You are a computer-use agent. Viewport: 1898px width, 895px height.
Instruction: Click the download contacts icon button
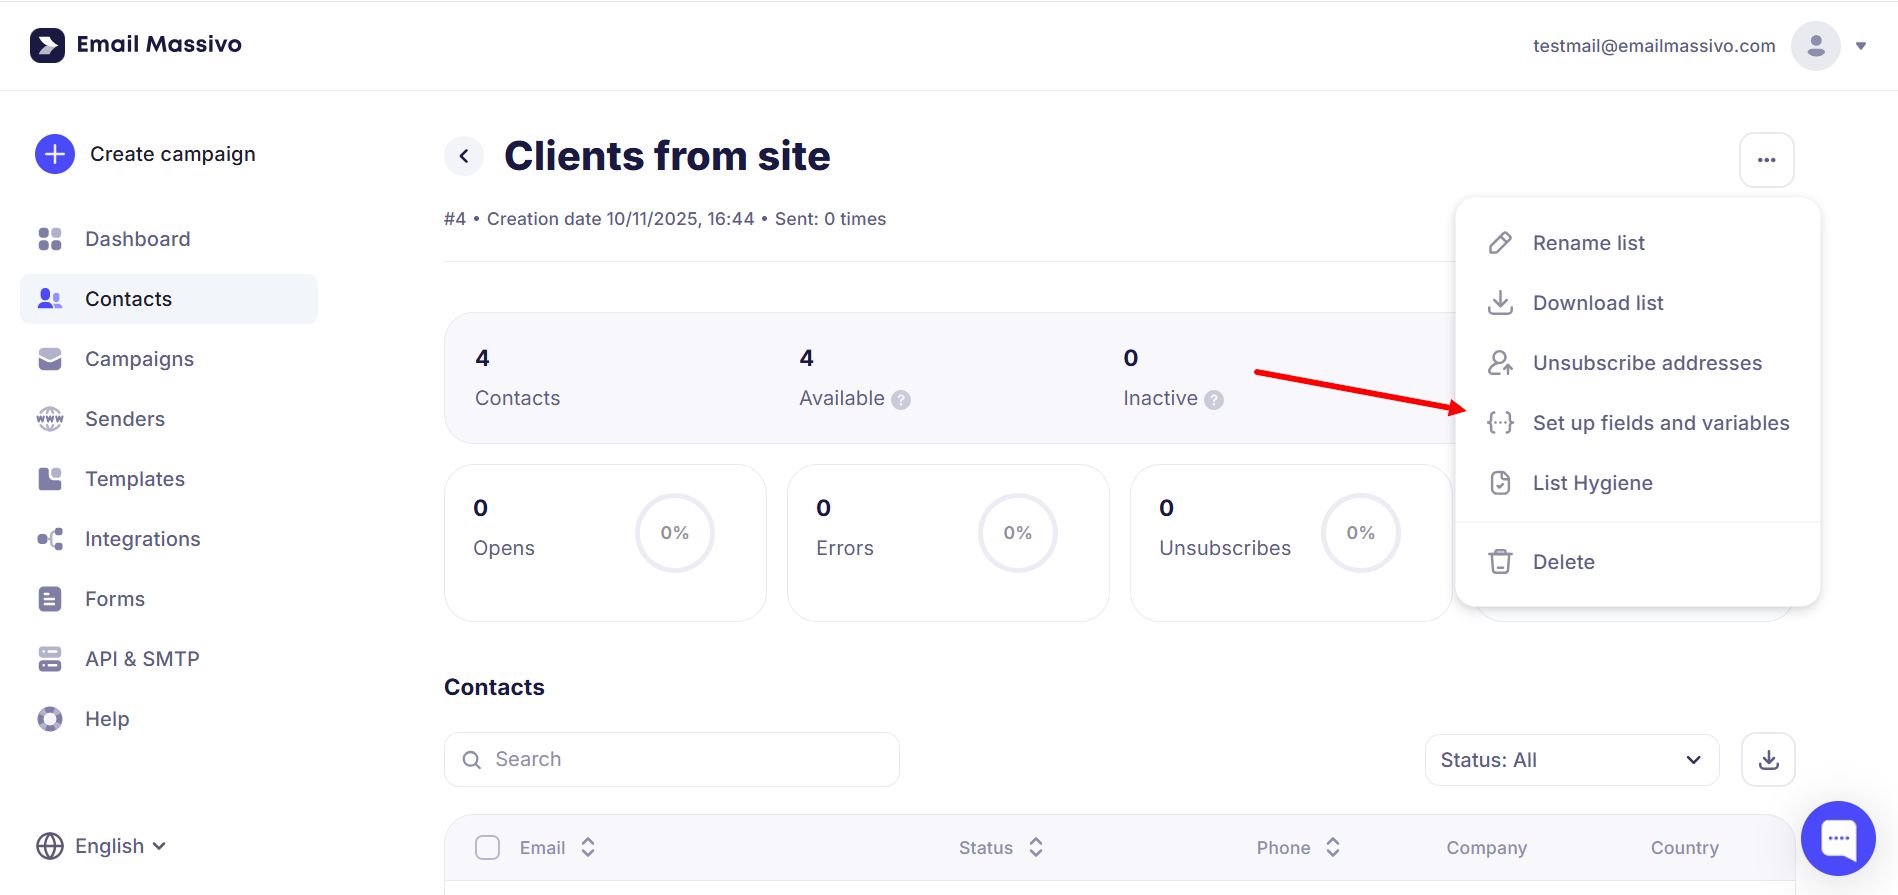click(1768, 760)
